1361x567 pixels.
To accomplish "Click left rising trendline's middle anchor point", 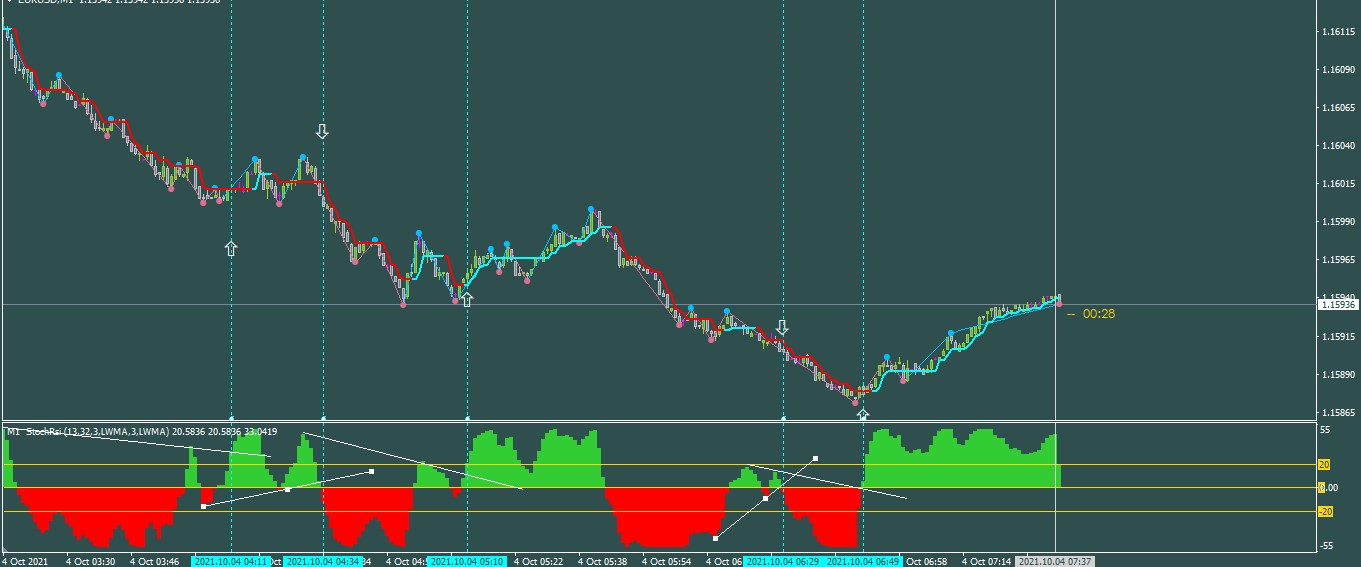I will pyautogui.click(x=288, y=490).
